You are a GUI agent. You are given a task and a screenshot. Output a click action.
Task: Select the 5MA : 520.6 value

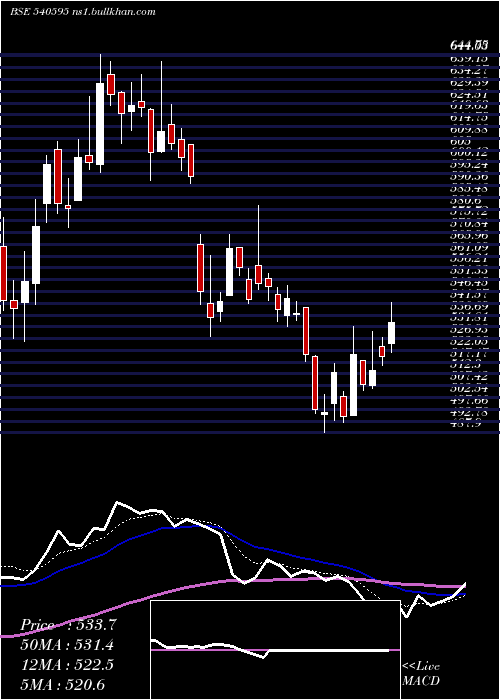pos(62,684)
